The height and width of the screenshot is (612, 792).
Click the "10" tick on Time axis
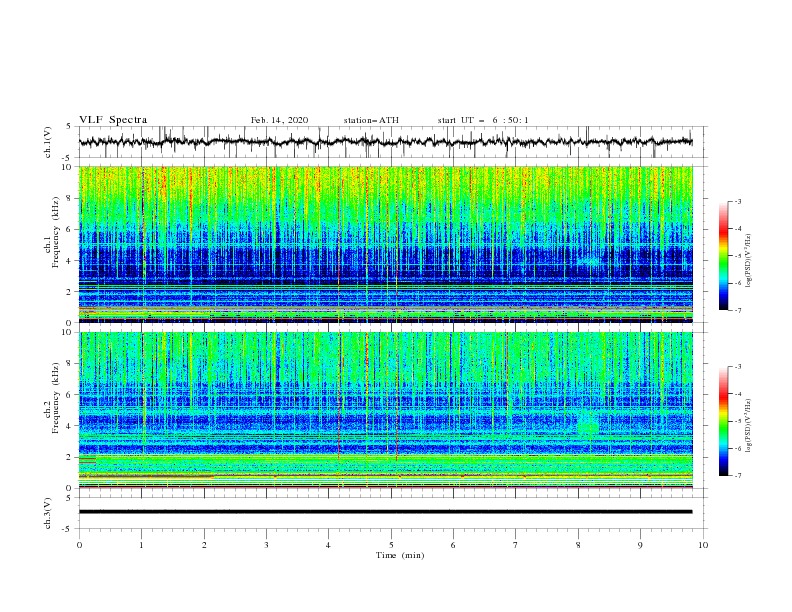(x=703, y=545)
